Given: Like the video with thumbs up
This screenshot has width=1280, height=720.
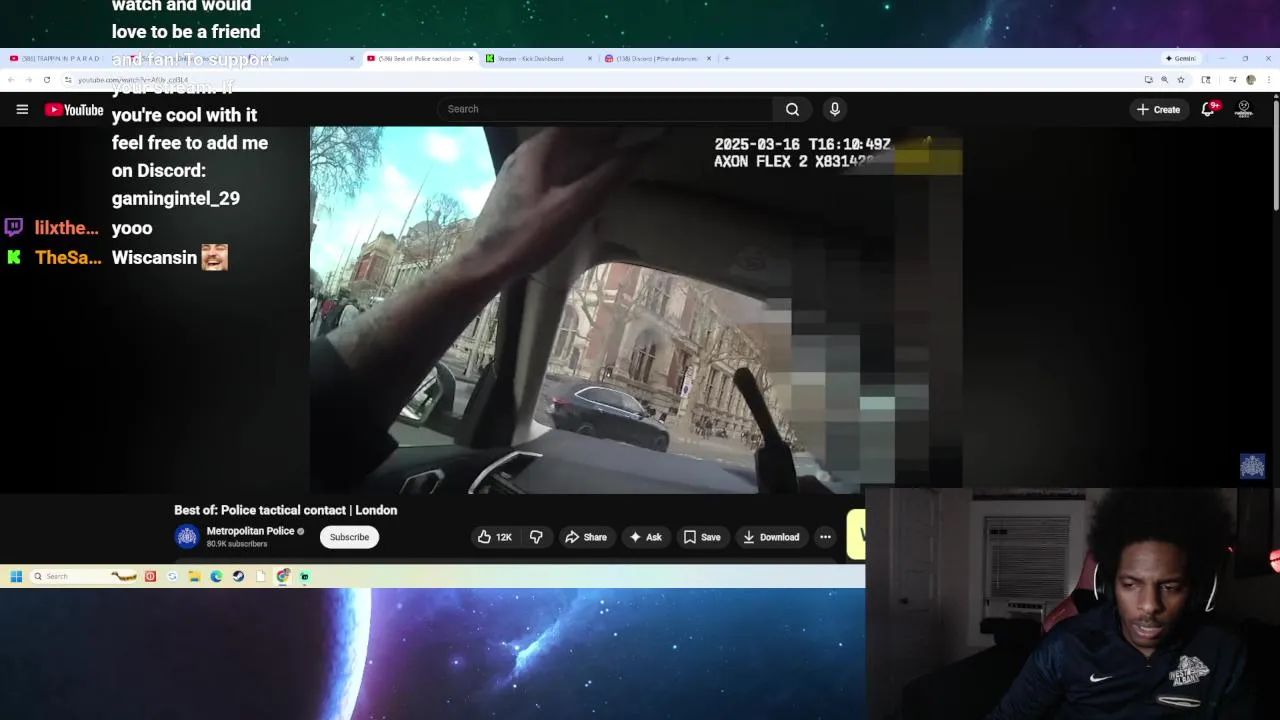Looking at the screenshot, I should click(x=494, y=537).
